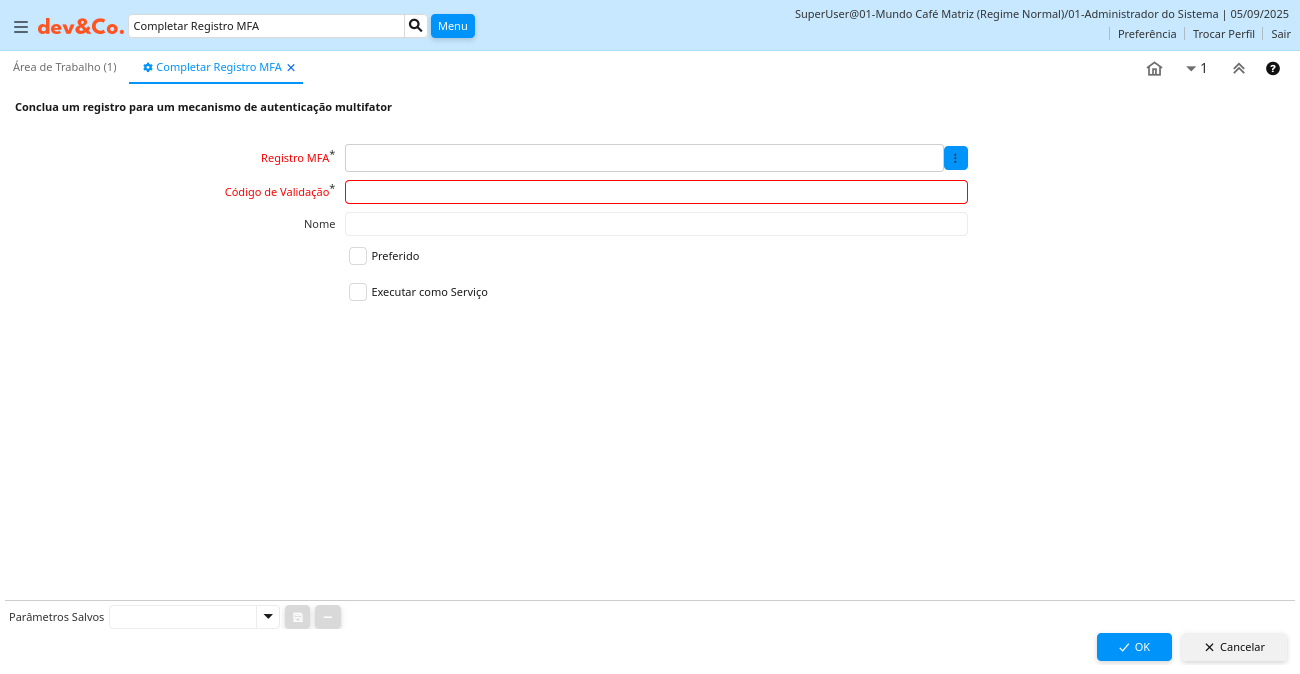1300x674 pixels.
Task: Click Trocar Perfil link
Action: (1223, 34)
